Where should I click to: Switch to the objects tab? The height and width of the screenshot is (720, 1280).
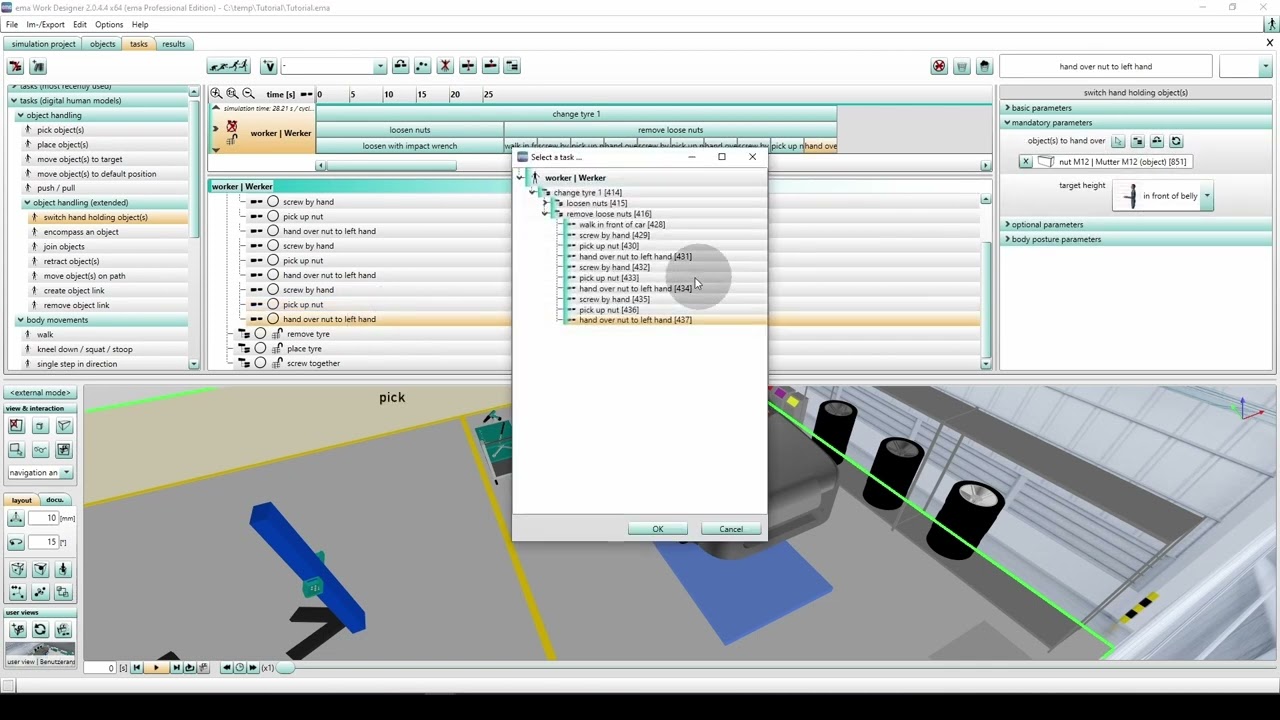[x=103, y=44]
